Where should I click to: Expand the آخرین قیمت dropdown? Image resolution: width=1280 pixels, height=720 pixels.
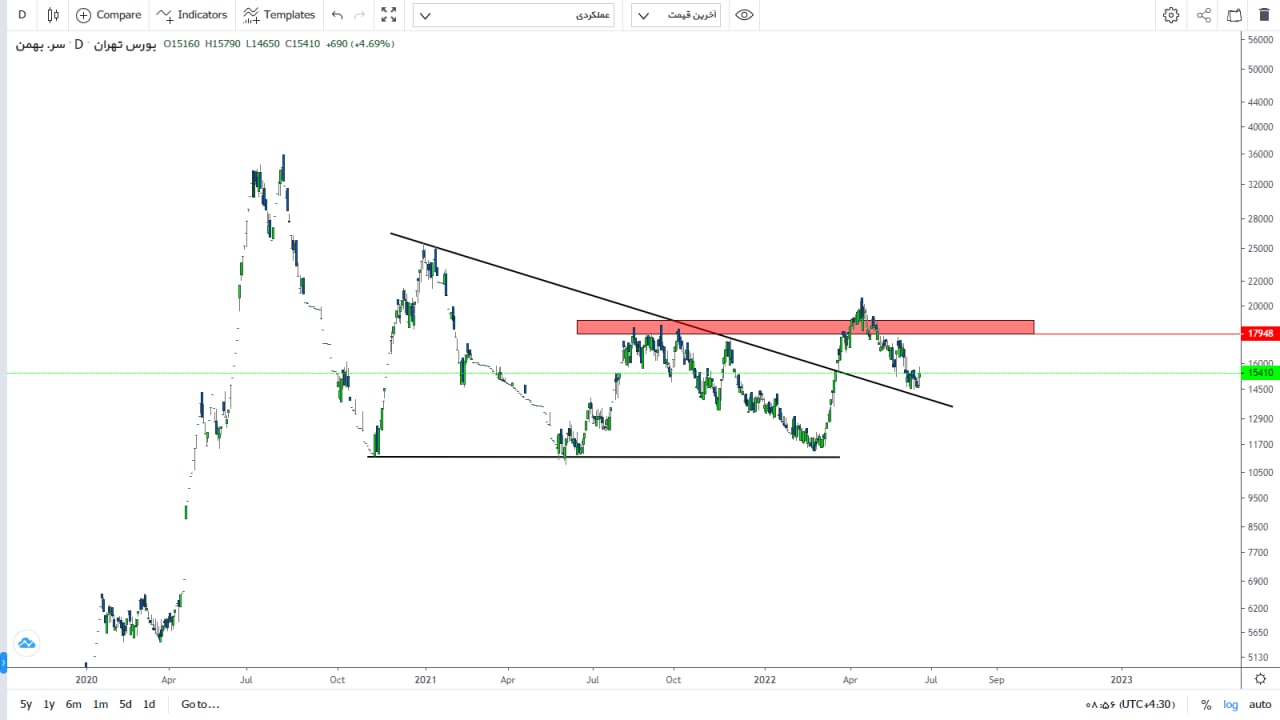(x=676, y=15)
